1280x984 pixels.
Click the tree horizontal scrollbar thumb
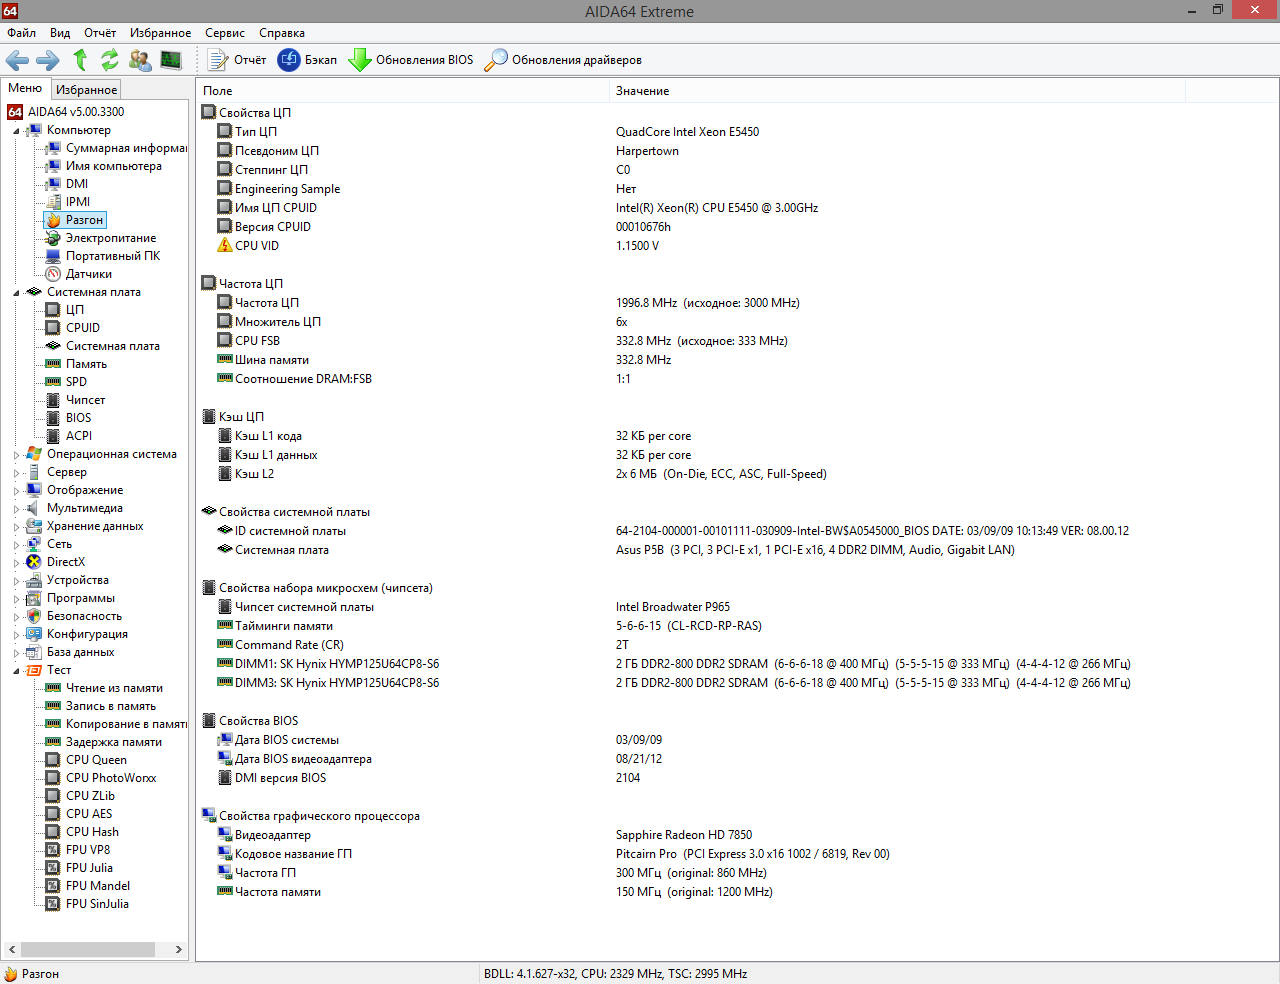point(88,950)
